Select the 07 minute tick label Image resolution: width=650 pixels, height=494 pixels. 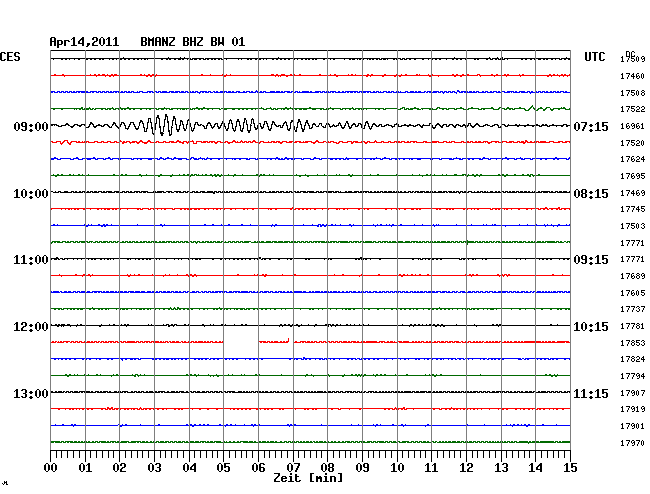tap(293, 468)
